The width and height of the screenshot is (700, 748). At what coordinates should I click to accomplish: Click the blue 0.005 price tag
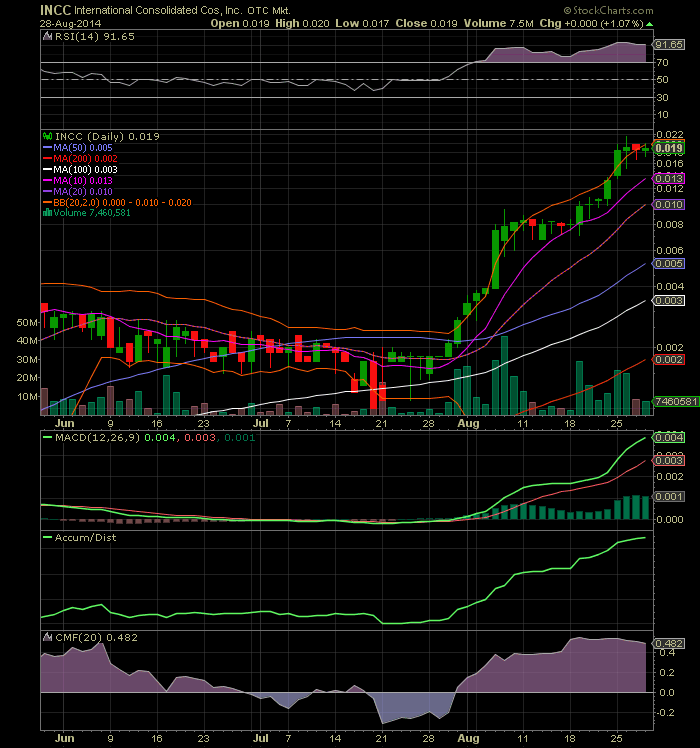coord(669,263)
